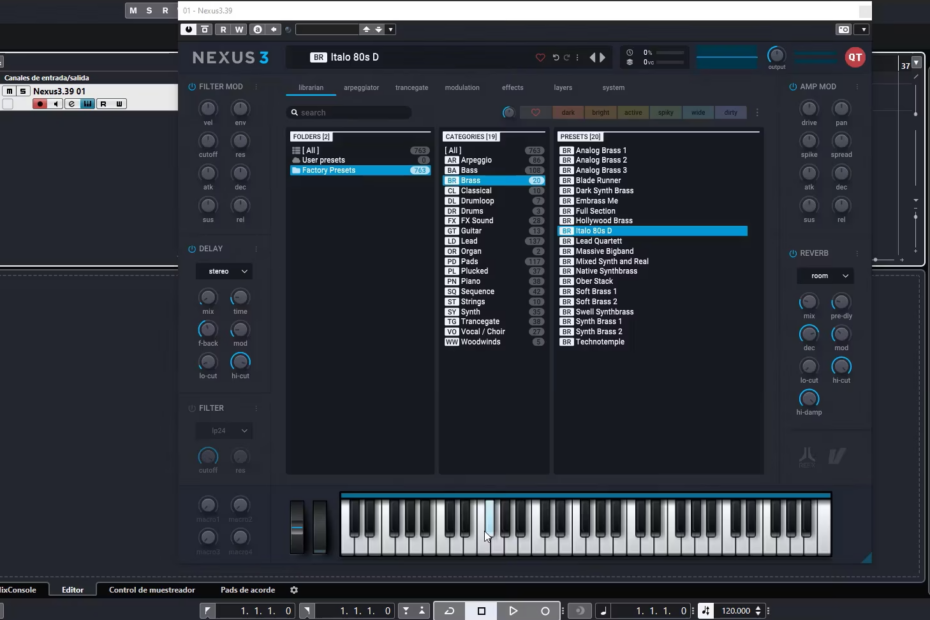
Task: Open the Editor tab in Cubase lower zone
Action: [x=72, y=590]
